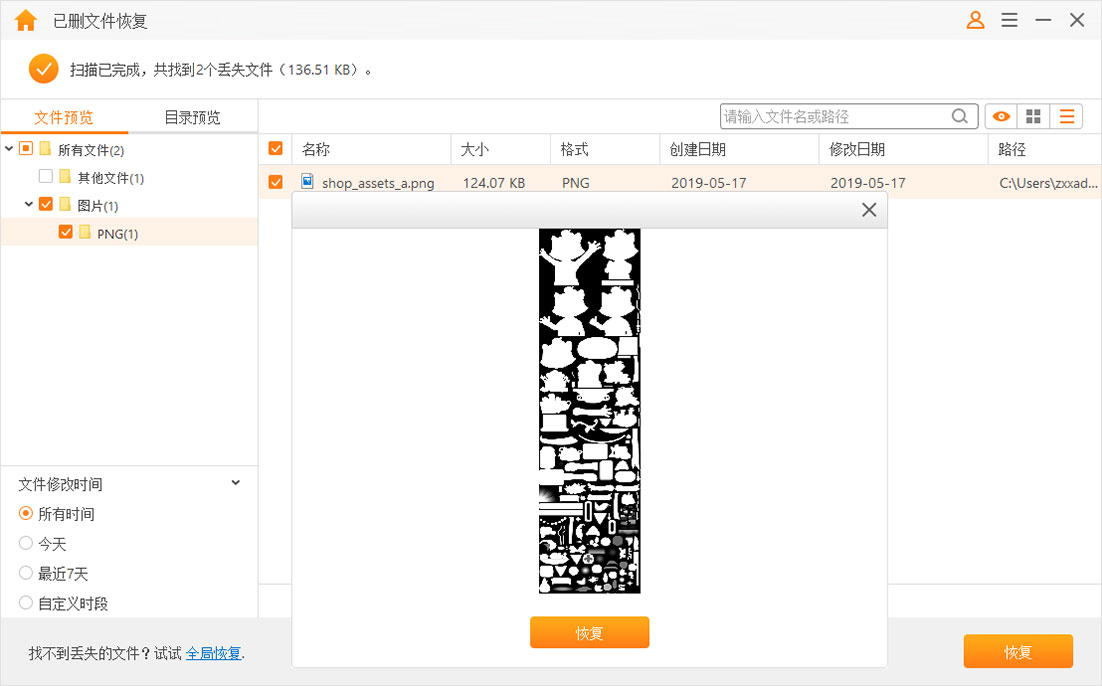The image size is (1102, 686).
Task: Collapse the 文件修改时间 filter section
Action: click(x=235, y=483)
